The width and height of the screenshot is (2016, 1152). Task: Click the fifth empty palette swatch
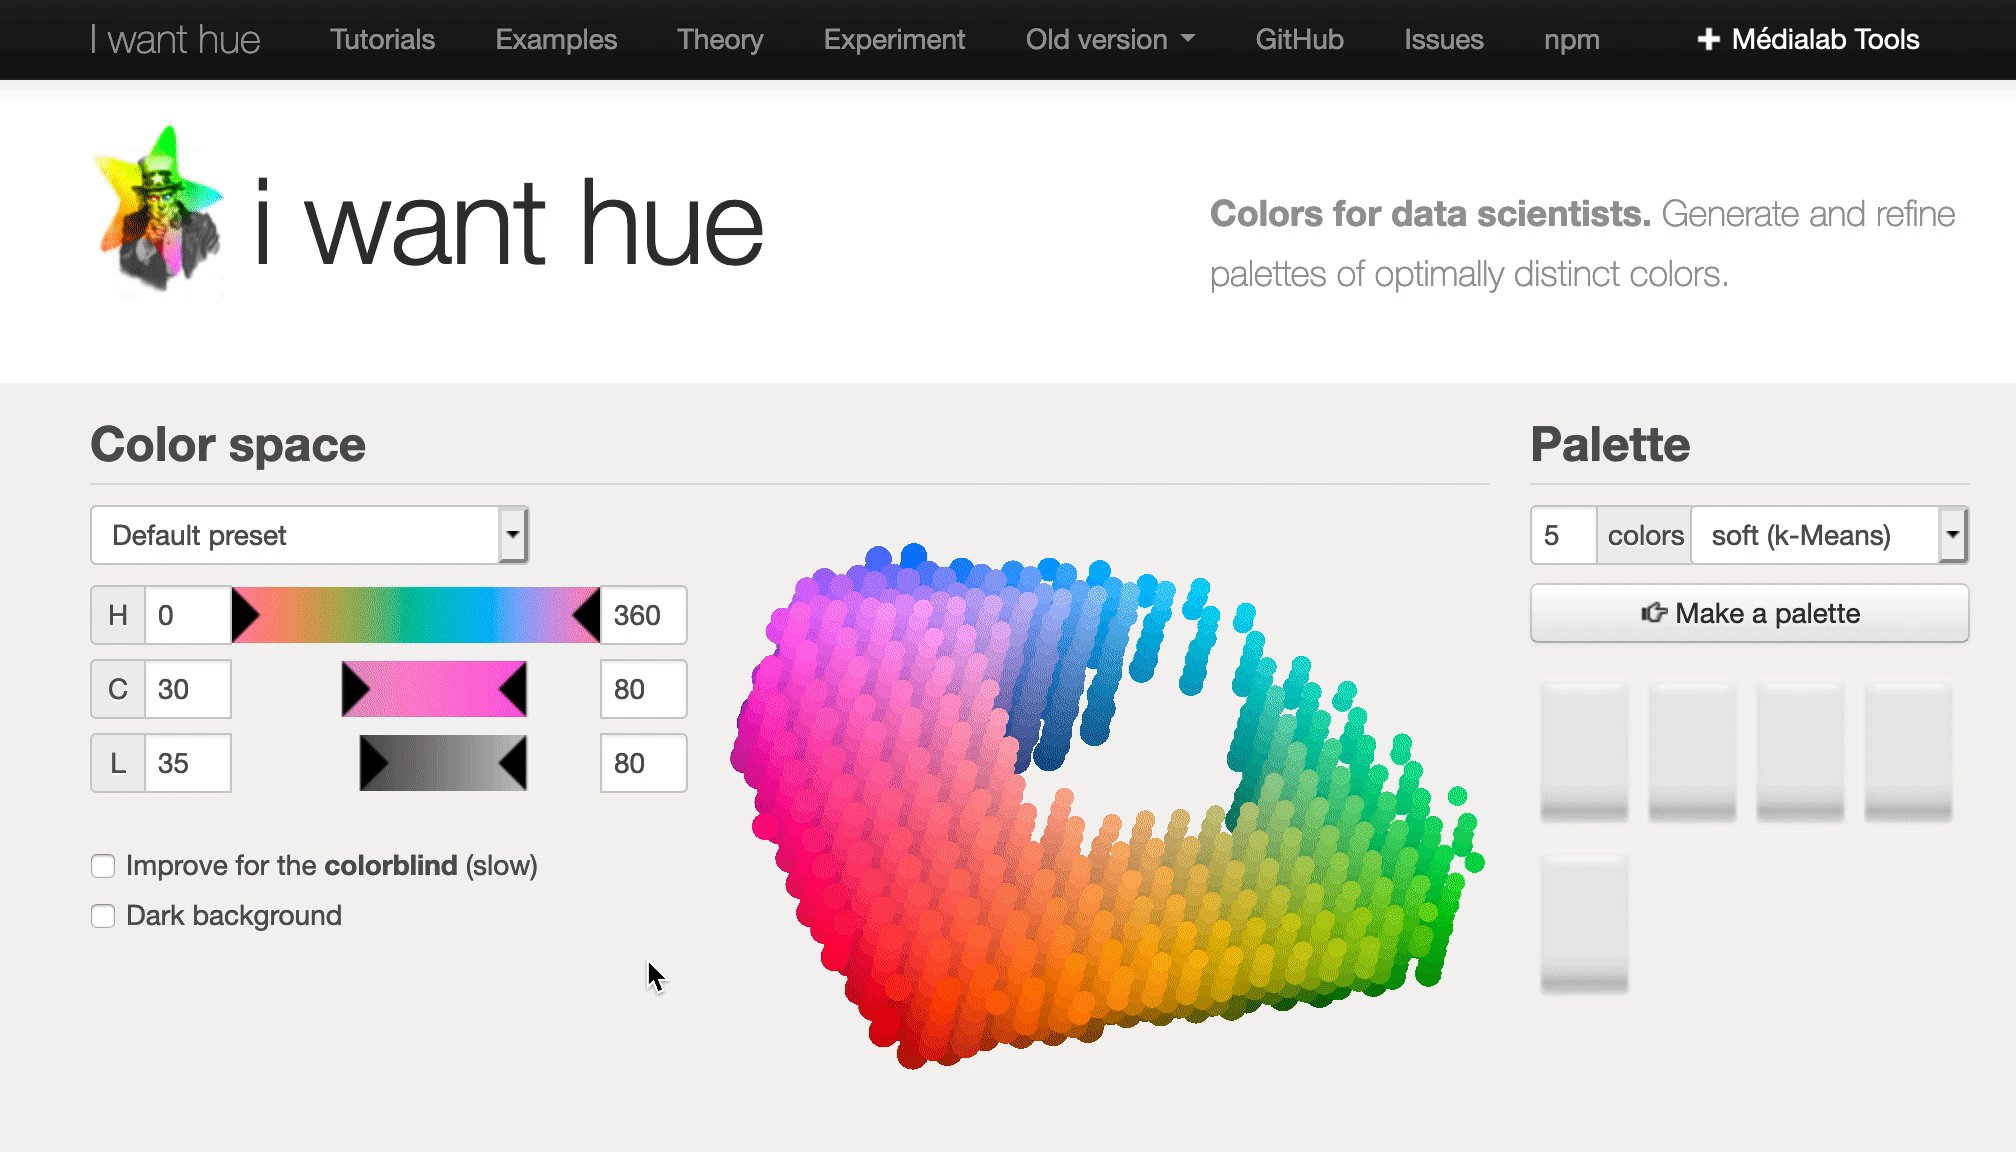tap(1584, 922)
